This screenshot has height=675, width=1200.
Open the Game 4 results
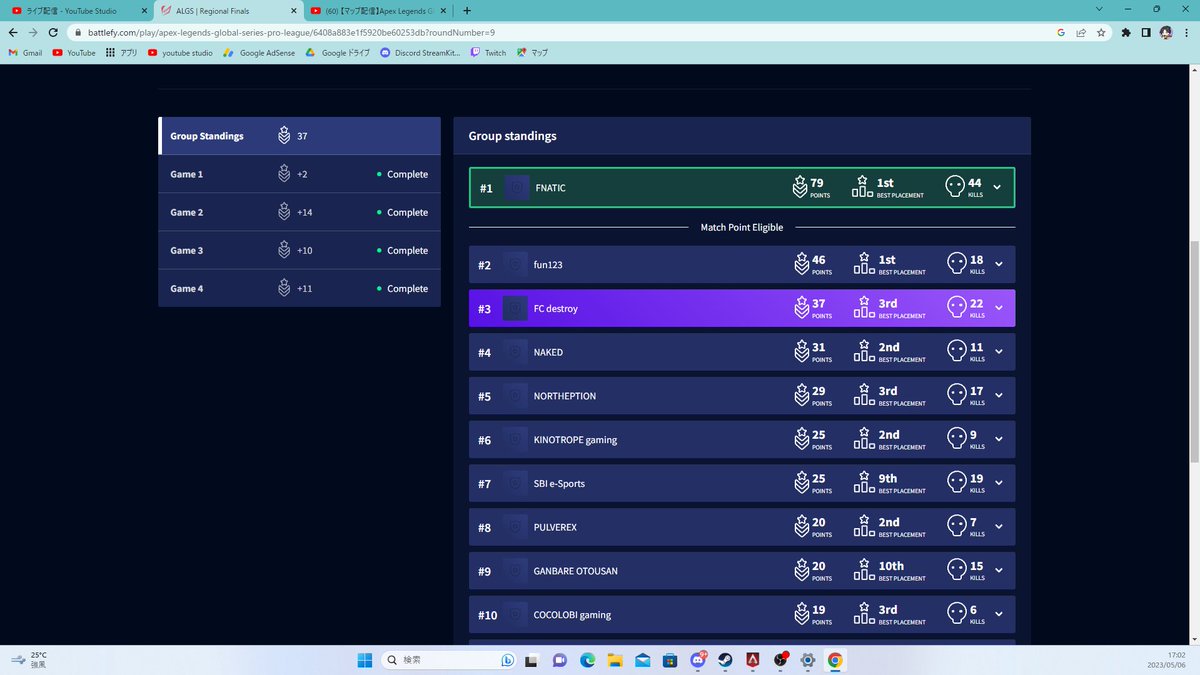(299, 288)
